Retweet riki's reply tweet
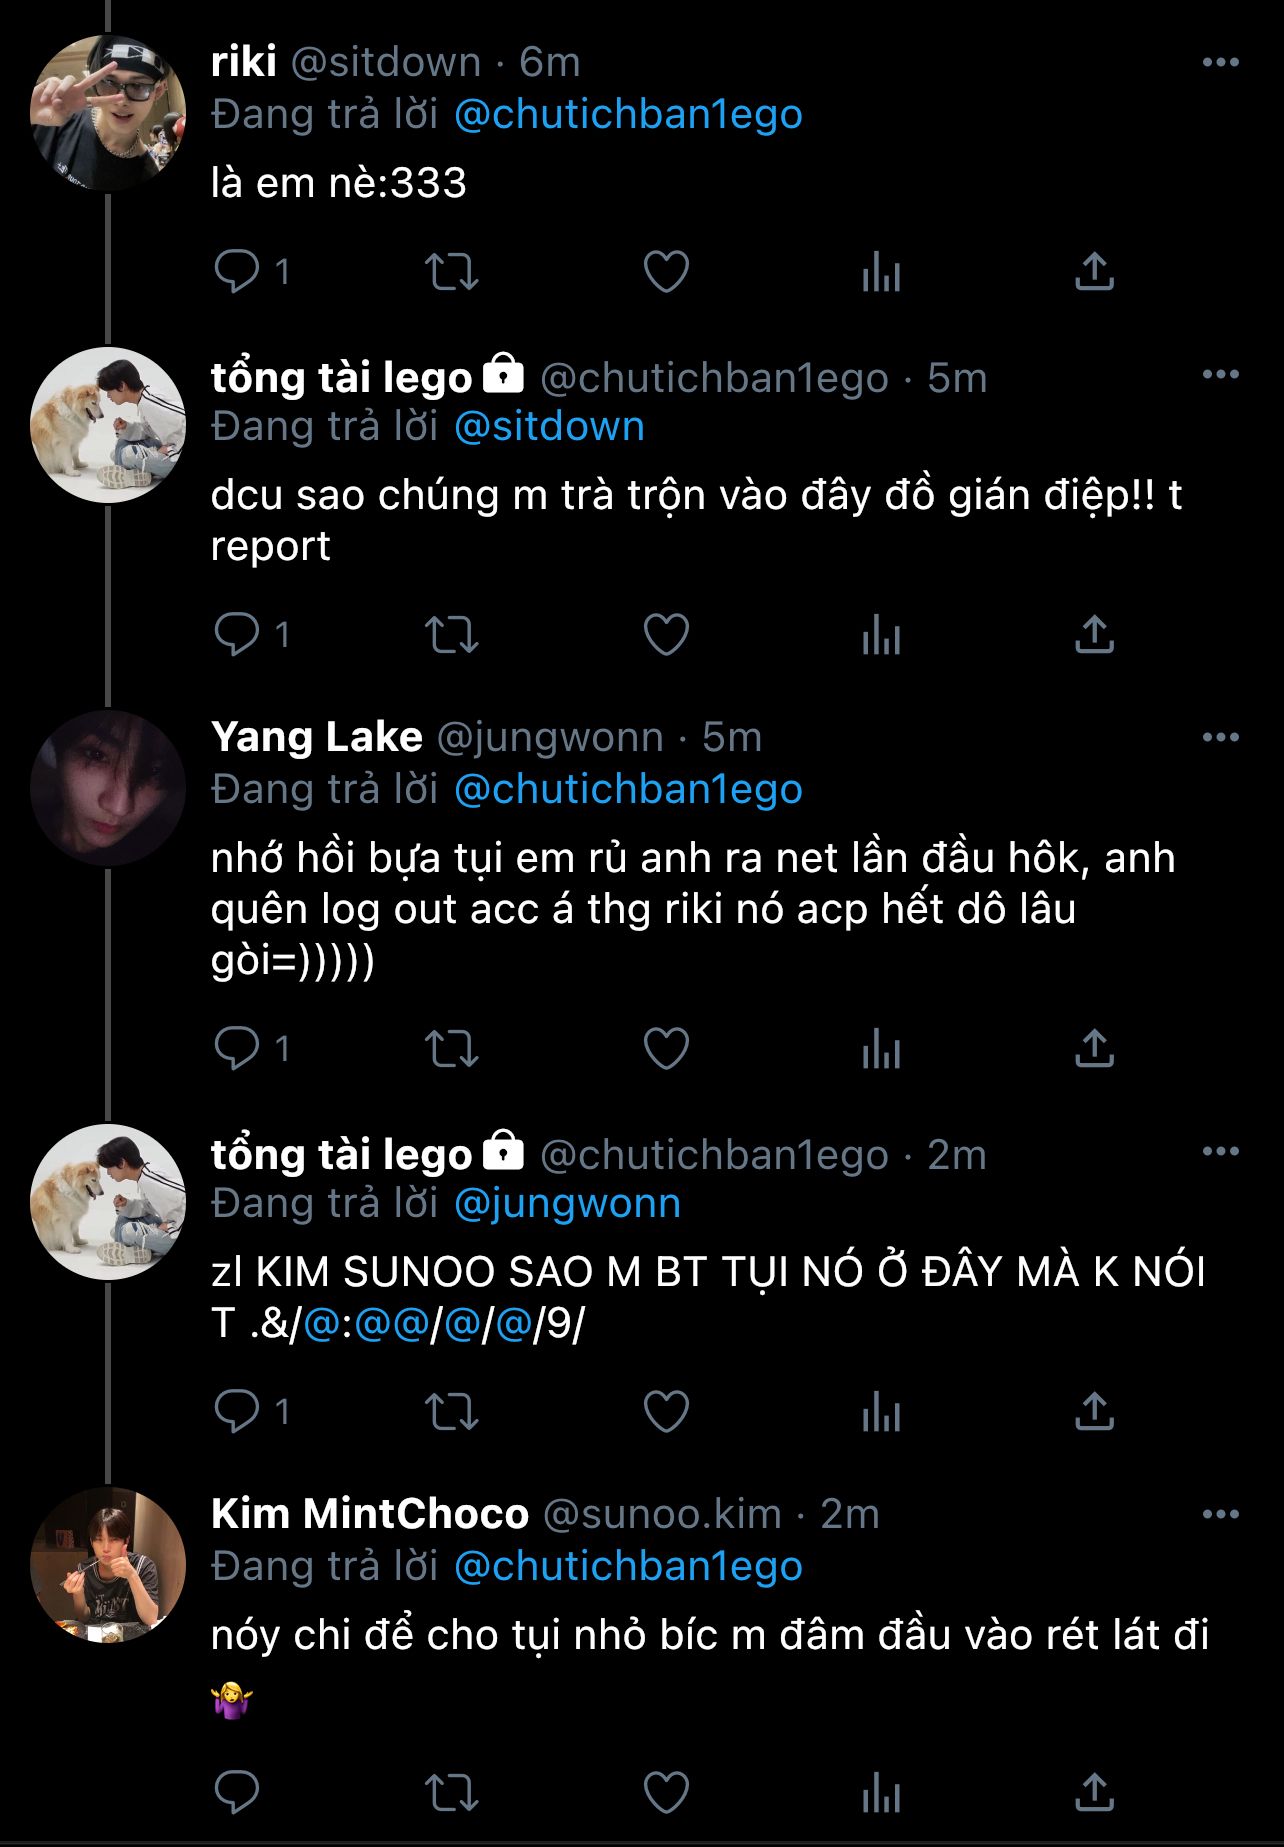The width and height of the screenshot is (1284, 1847). click(x=452, y=271)
